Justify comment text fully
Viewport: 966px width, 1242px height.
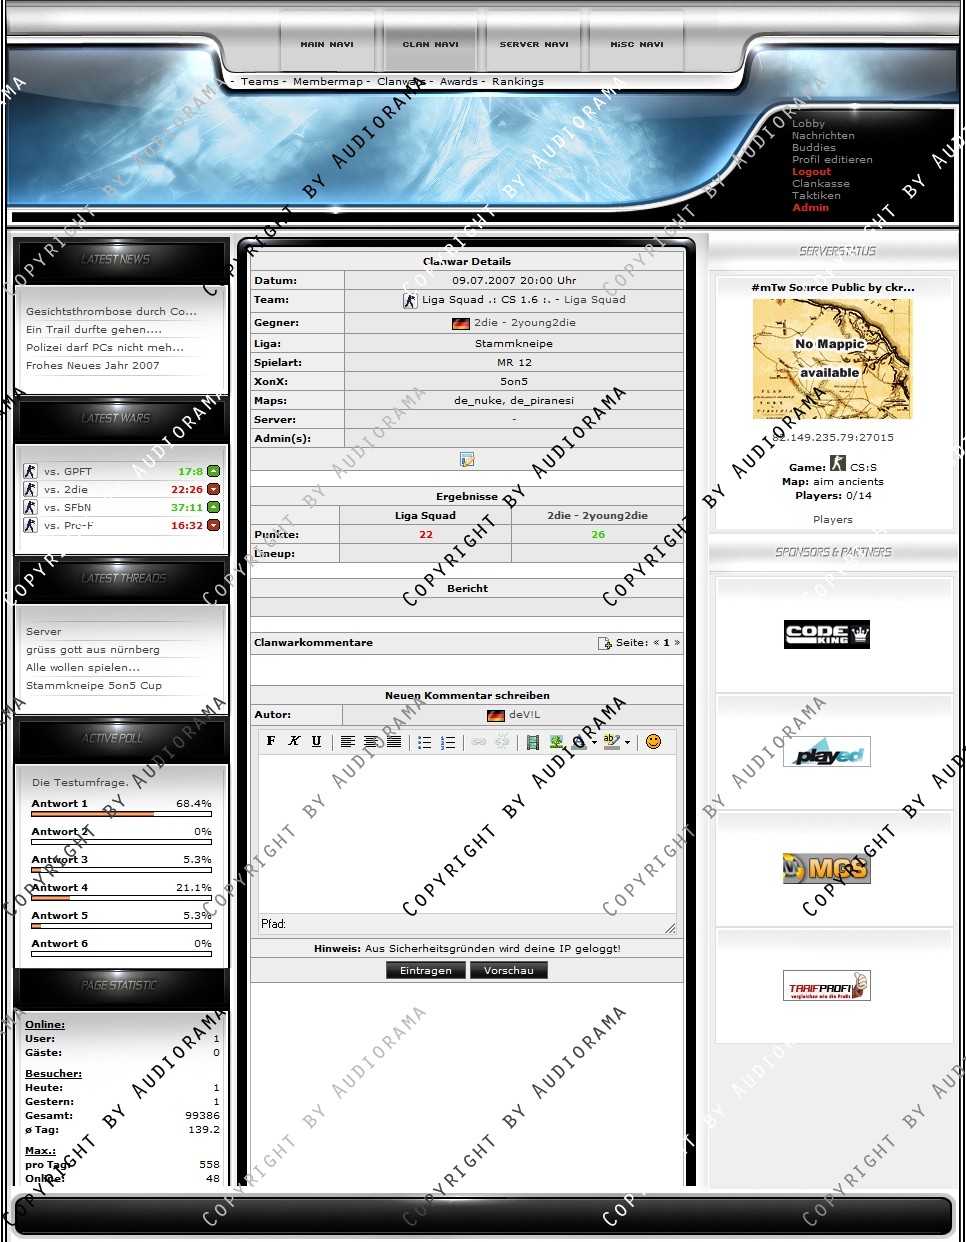click(x=394, y=741)
